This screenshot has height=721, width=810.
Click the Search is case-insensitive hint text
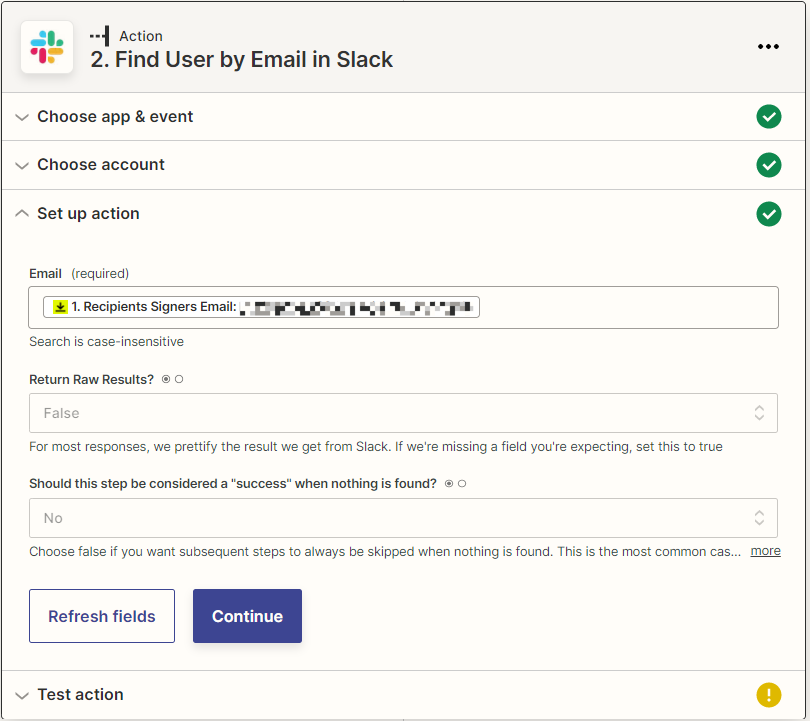(106, 342)
